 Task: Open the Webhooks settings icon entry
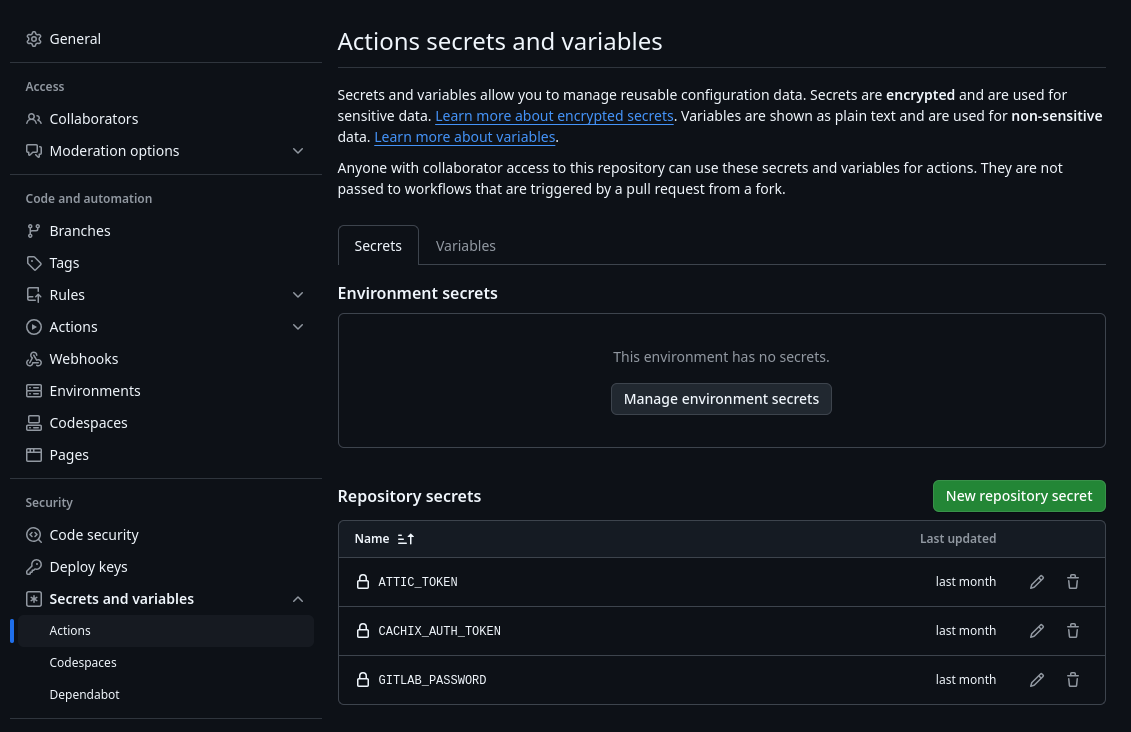(x=34, y=358)
